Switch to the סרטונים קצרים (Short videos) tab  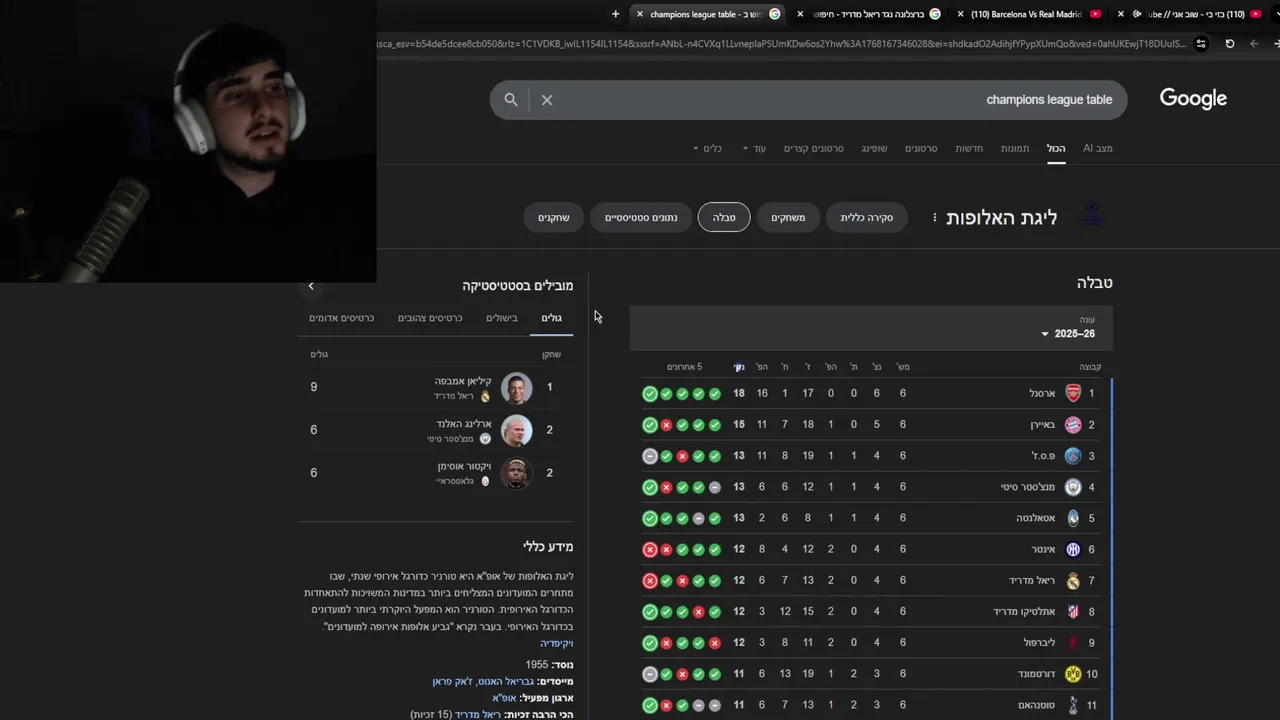pyautogui.click(x=814, y=148)
